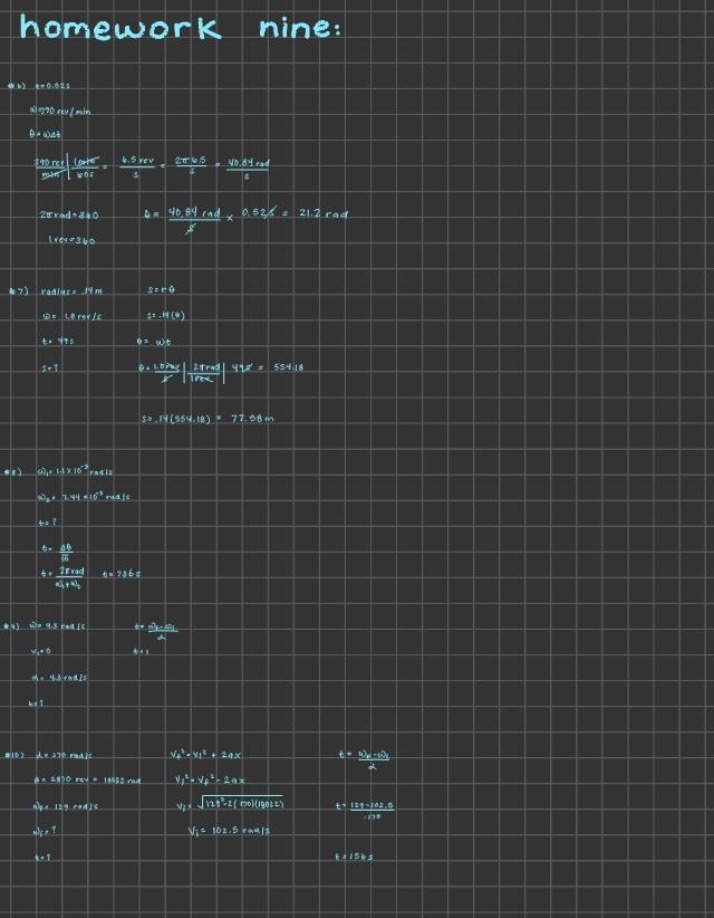Click the '2π rad = 360' note
This screenshot has height=918, width=714.
point(69,215)
